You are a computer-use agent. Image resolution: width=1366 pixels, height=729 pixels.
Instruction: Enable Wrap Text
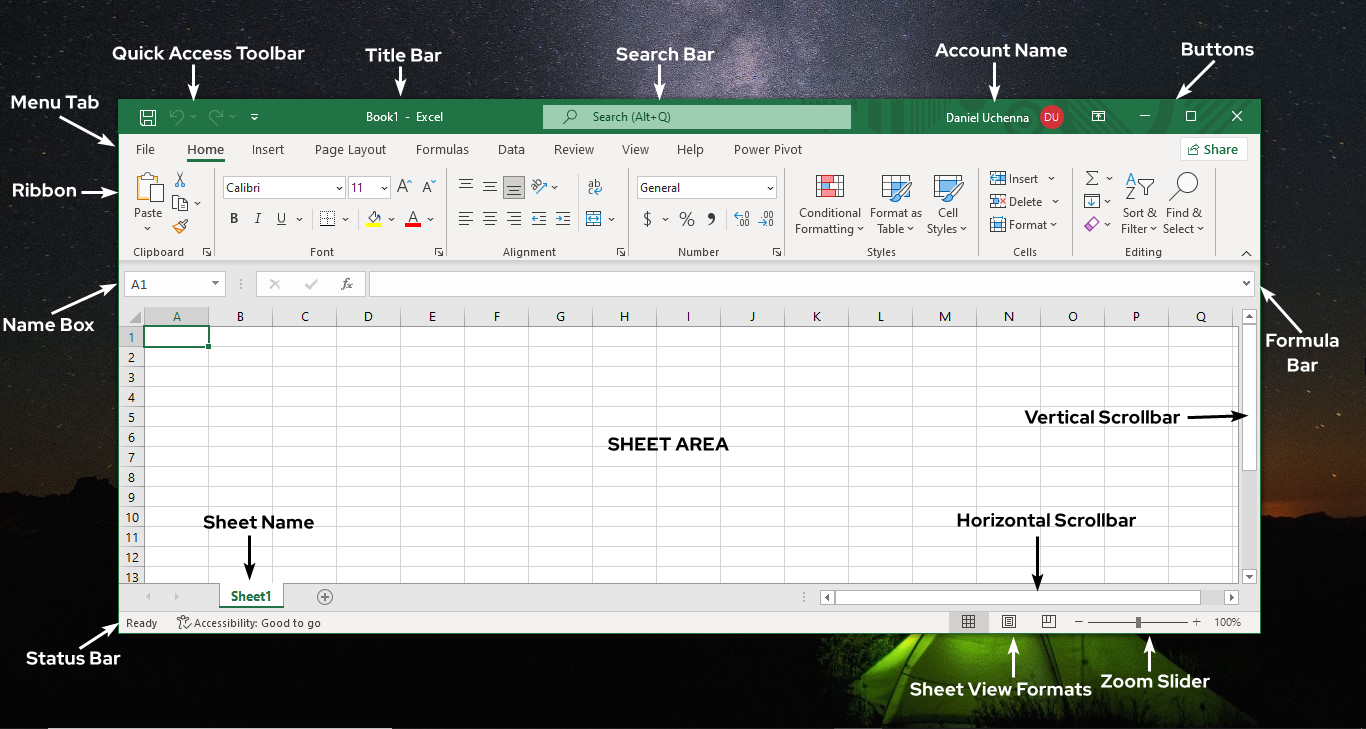pos(595,187)
